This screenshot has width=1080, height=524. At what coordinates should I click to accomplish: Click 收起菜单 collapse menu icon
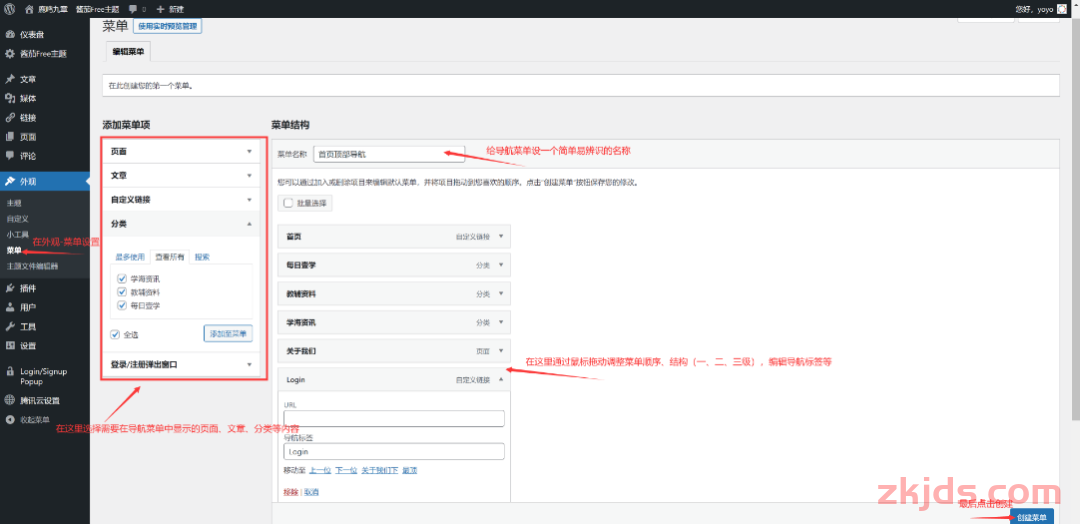pos(10,419)
